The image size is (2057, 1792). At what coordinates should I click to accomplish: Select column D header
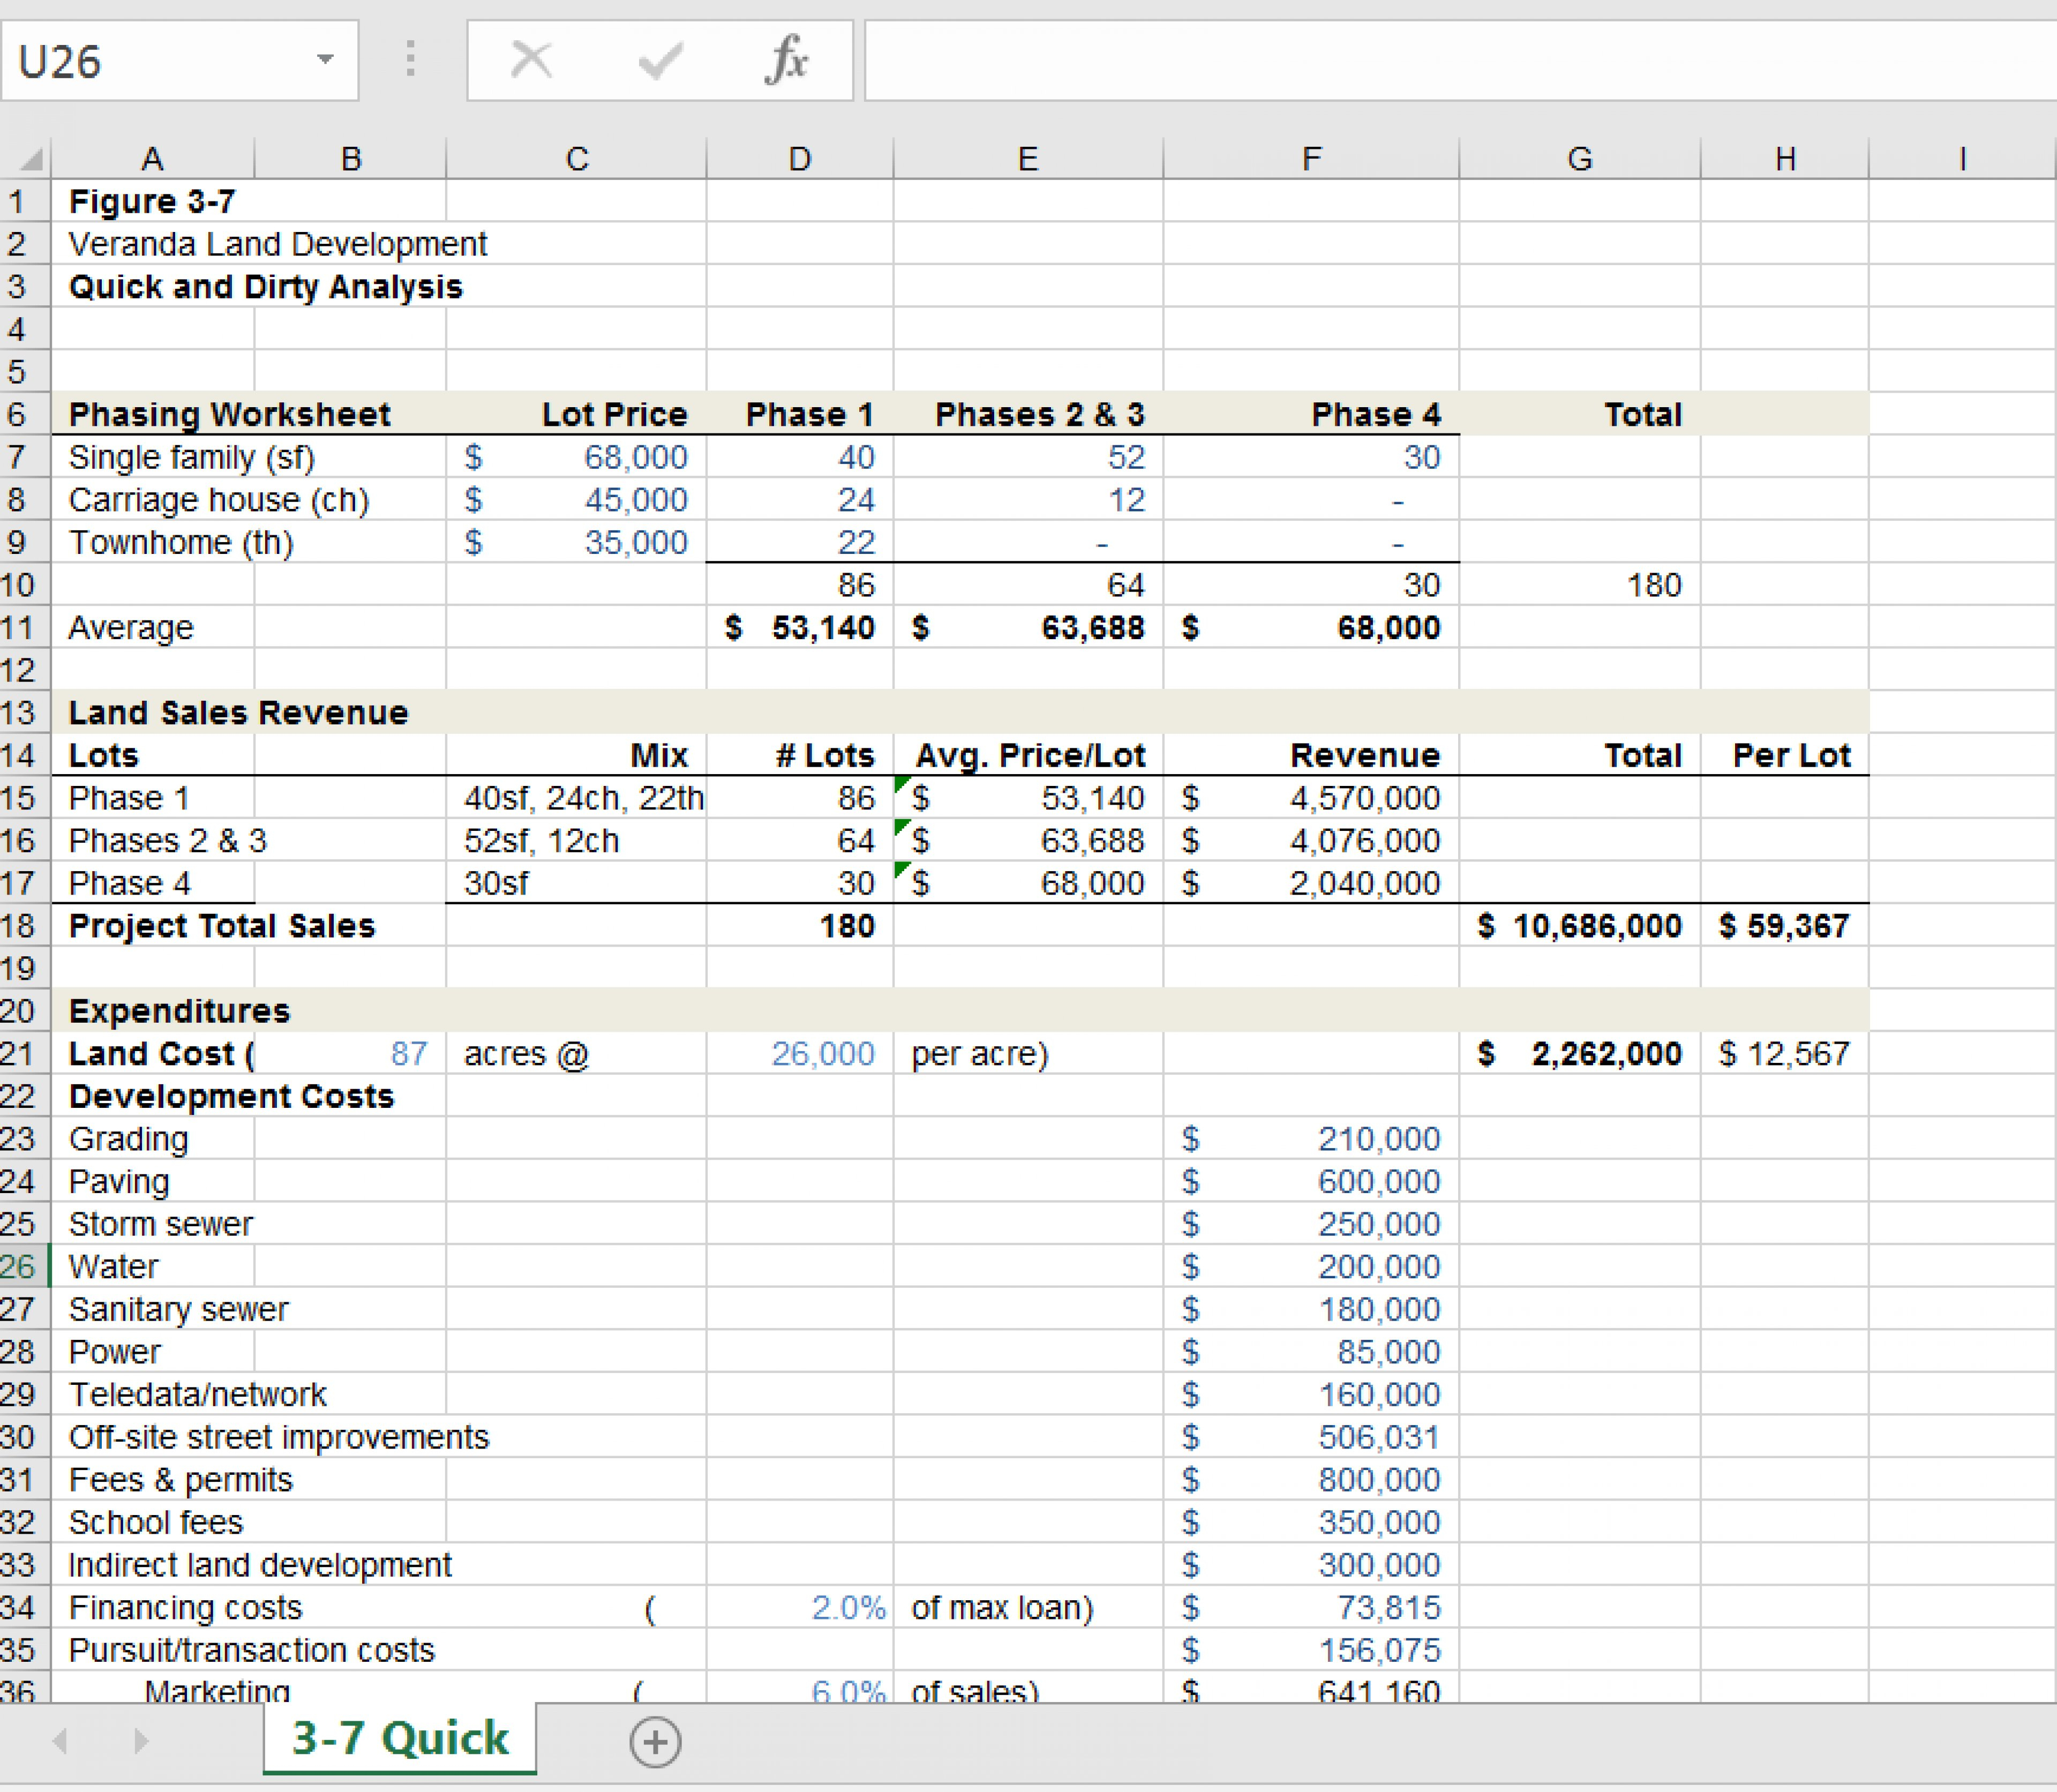tap(799, 158)
